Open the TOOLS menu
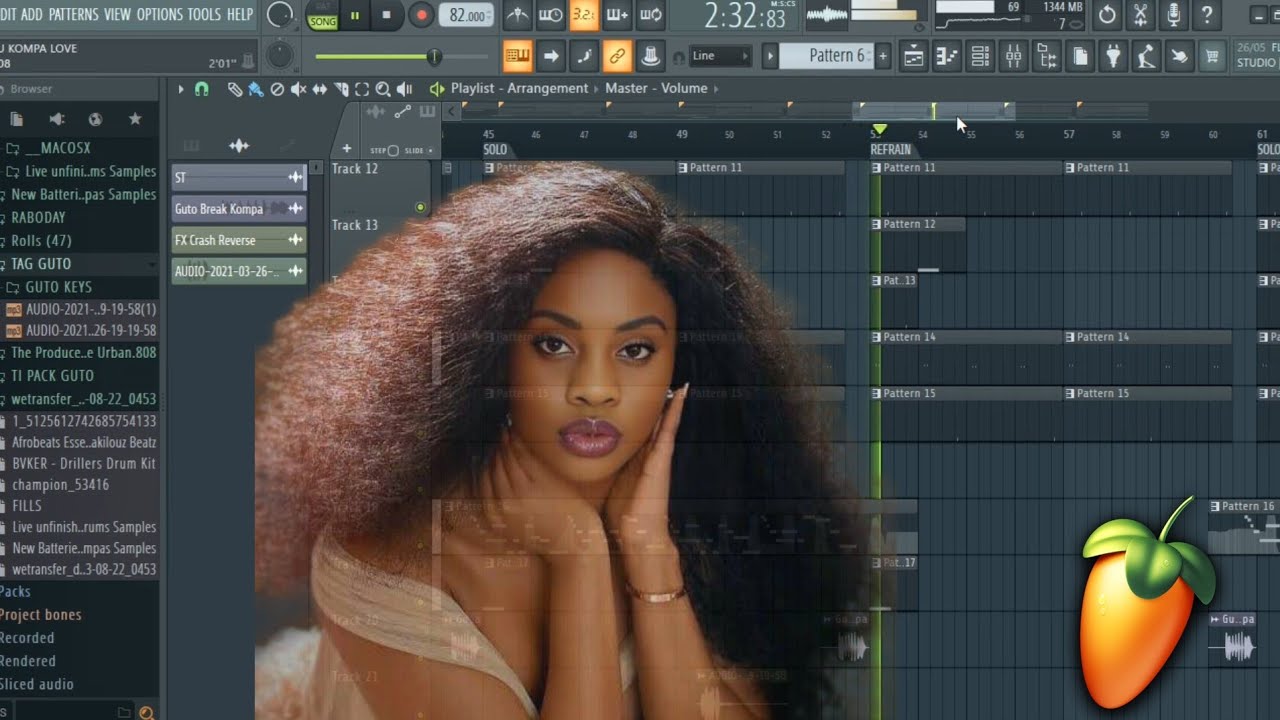Image resolution: width=1280 pixels, height=720 pixels. point(205,14)
